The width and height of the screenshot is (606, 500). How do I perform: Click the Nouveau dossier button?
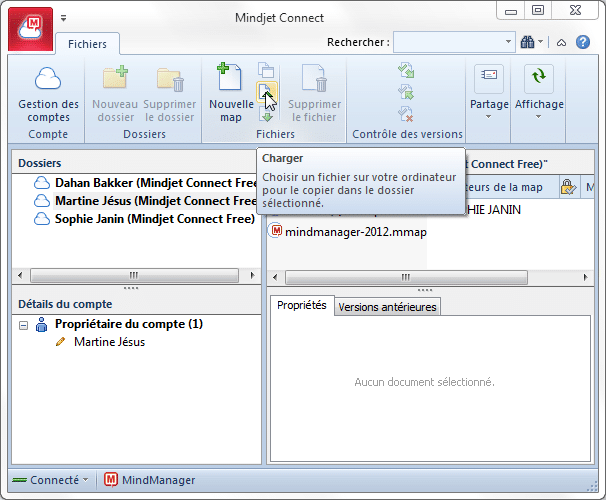click(x=115, y=95)
